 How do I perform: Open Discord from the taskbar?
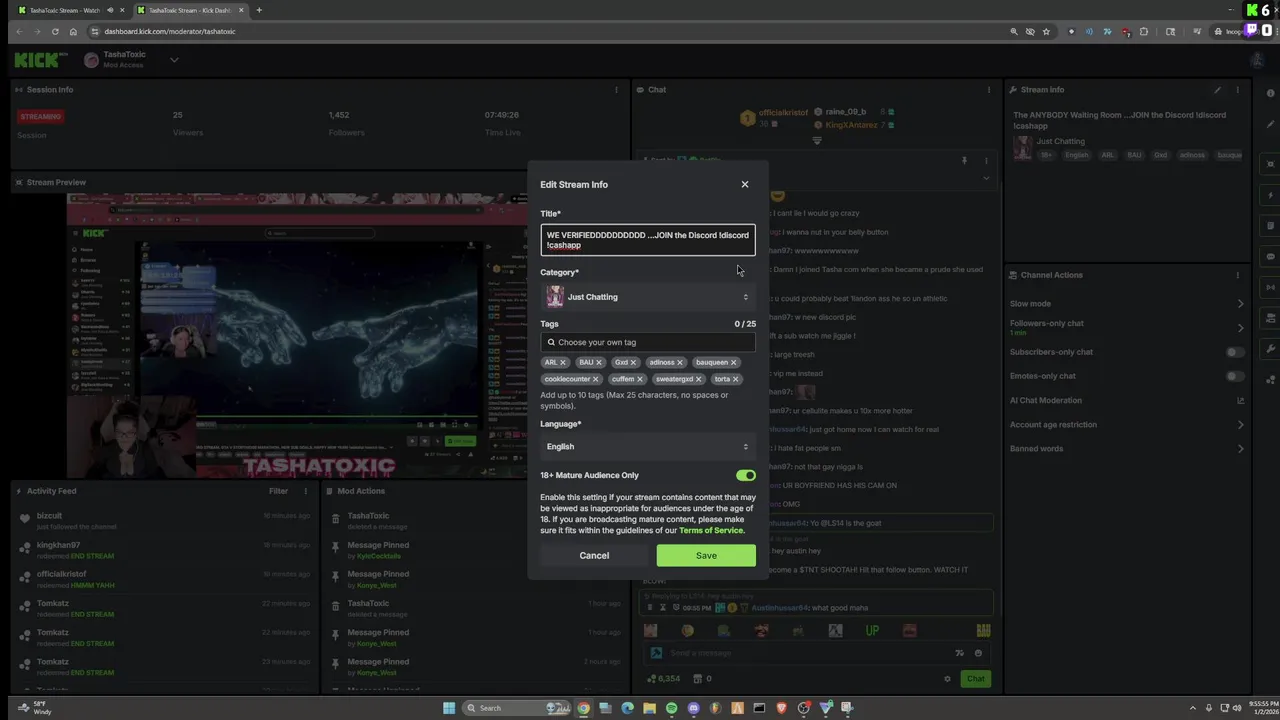pos(693,708)
